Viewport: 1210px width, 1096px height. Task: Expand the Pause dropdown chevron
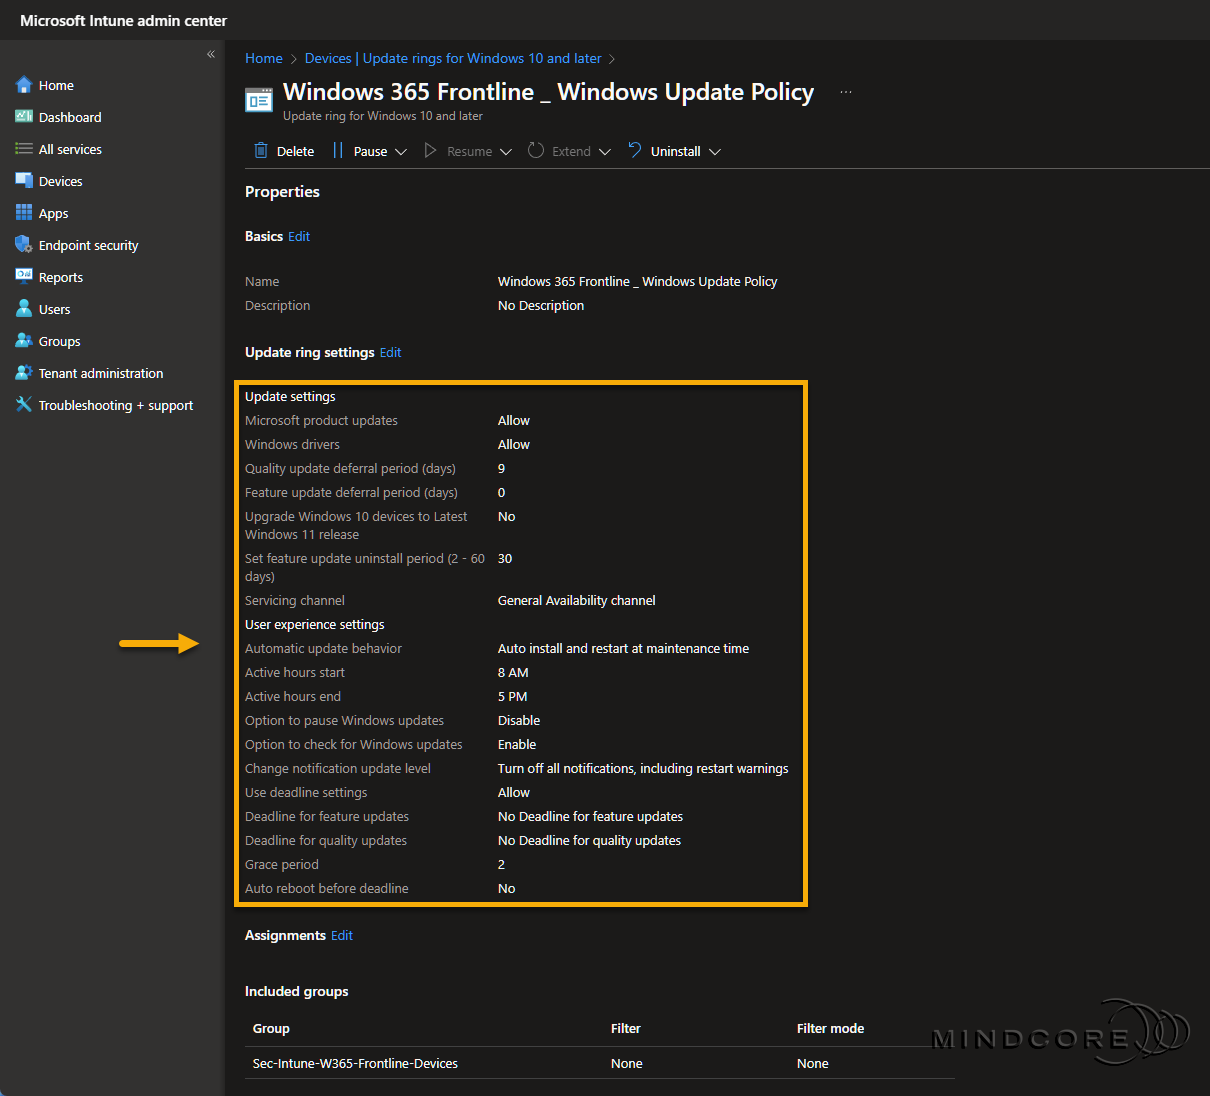(400, 151)
